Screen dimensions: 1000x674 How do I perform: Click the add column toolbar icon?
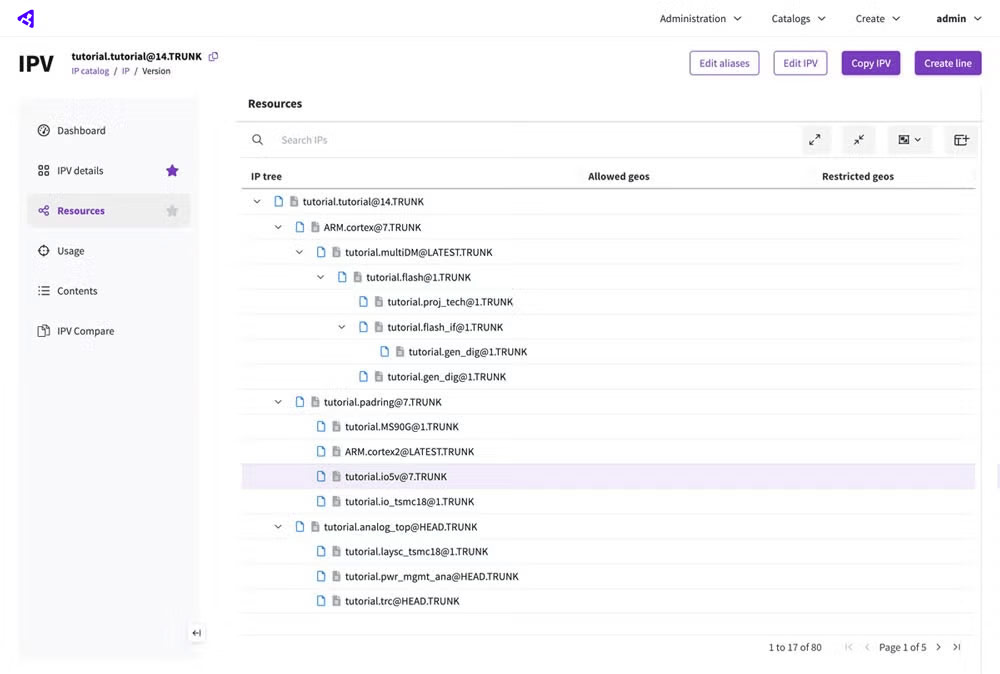click(x=960, y=140)
